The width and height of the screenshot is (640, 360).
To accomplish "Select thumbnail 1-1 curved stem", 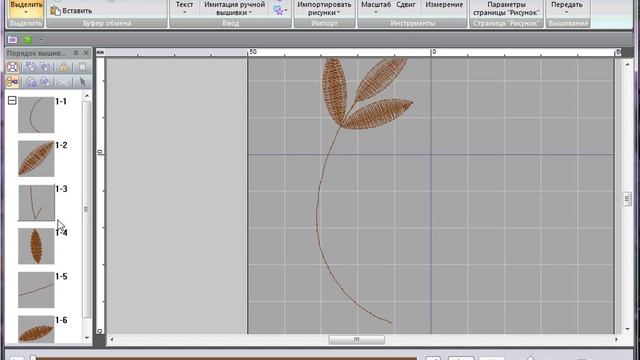I will click(x=36, y=115).
